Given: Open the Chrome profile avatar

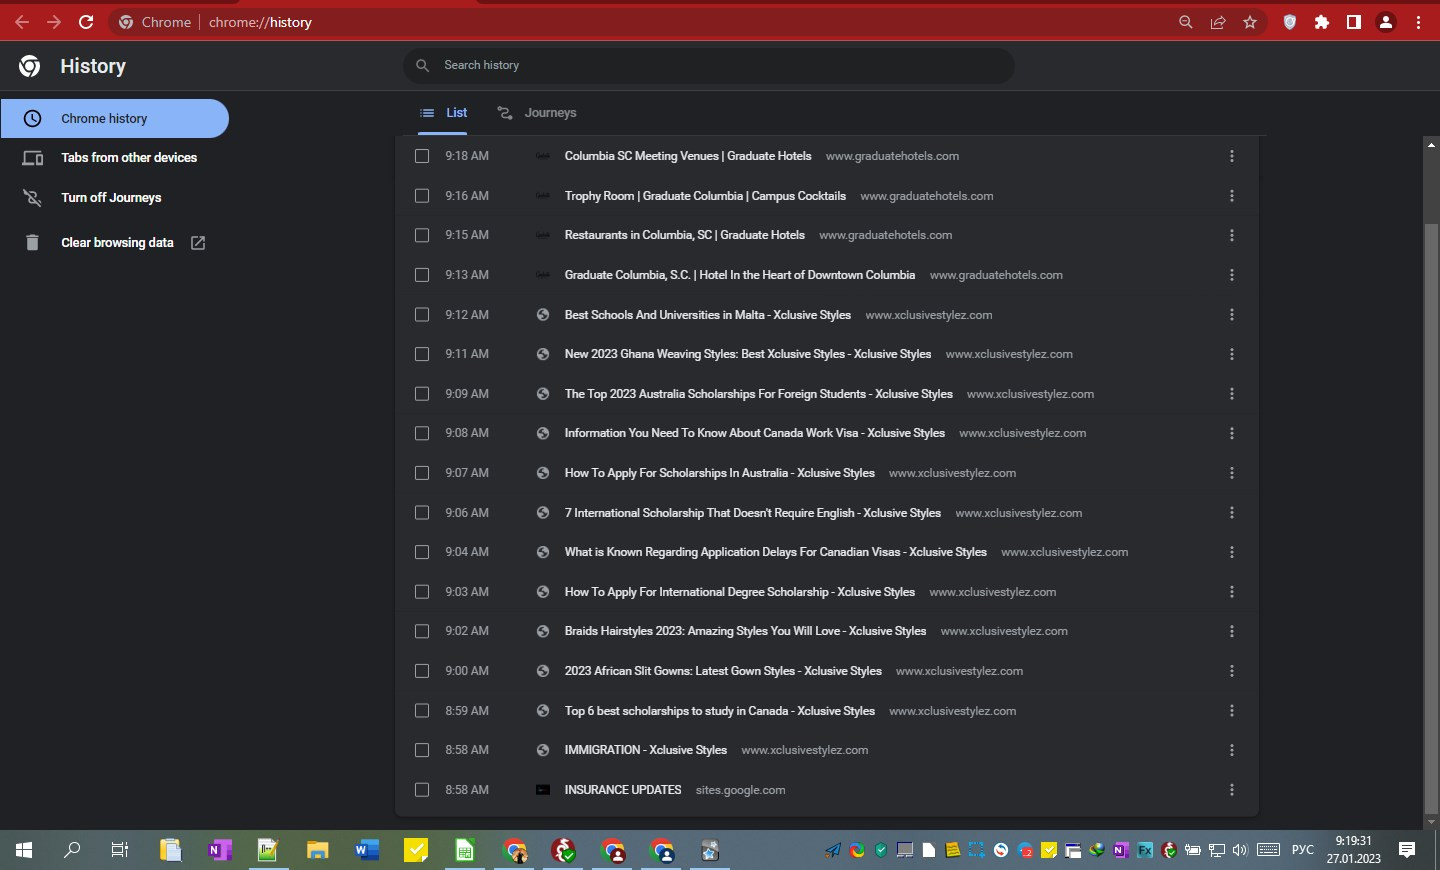Looking at the screenshot, I should (1386, 22).
